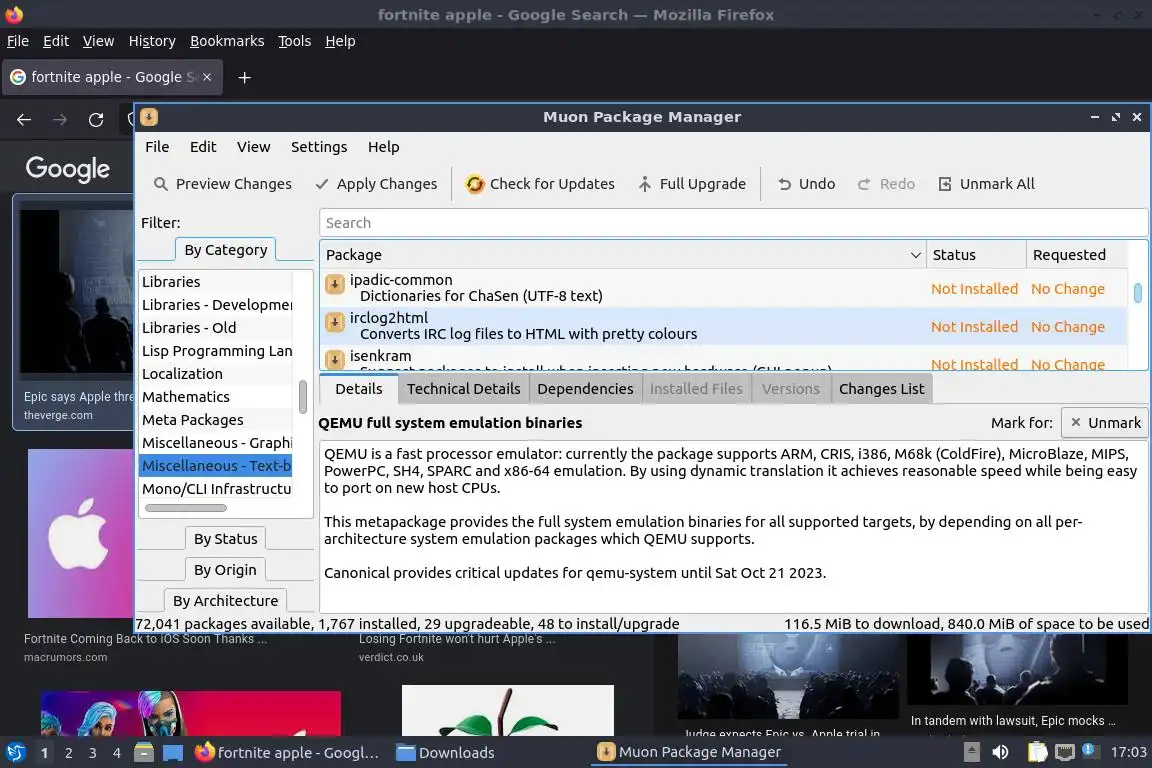This screenshot has width=1152, height=768.
Task: Click the taskbar file manager icon
Action: (144, 753)
